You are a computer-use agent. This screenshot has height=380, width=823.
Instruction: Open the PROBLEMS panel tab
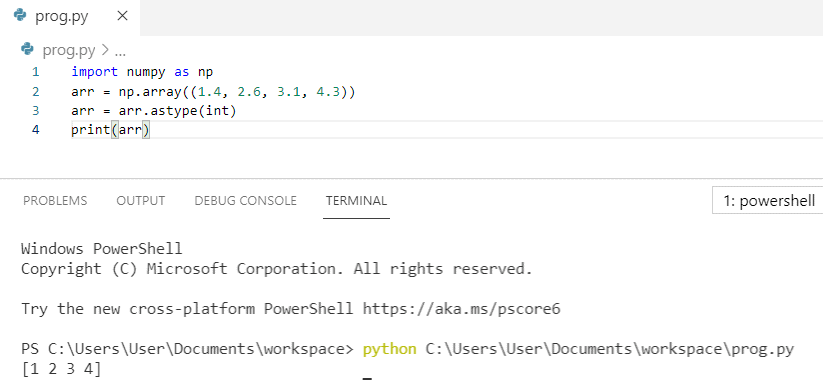55,200
